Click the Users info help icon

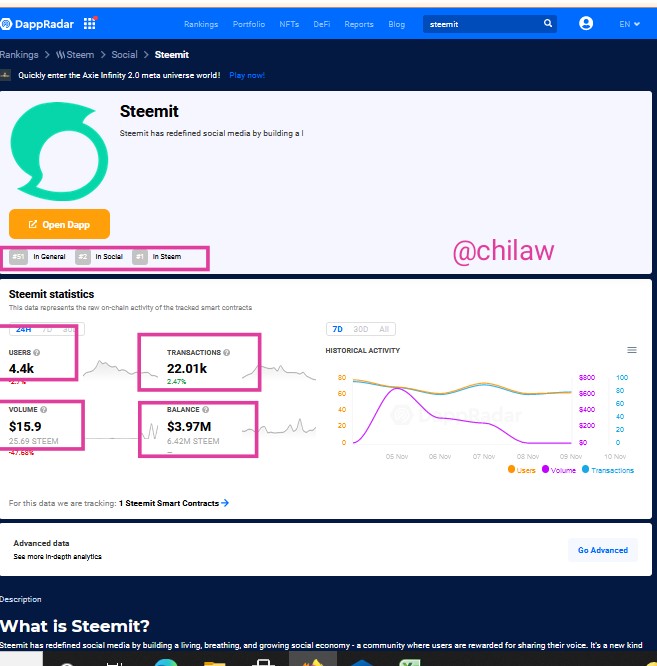[x=37, y=353]
